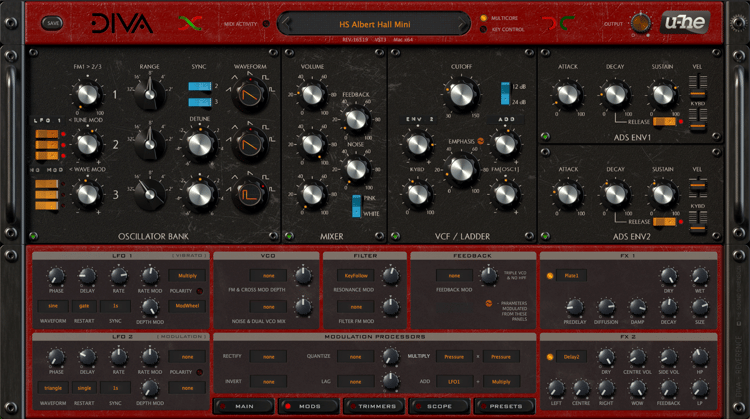Click VCF / LADDER panel label
This screenshot has height=419, width=750.
(462, 236)
